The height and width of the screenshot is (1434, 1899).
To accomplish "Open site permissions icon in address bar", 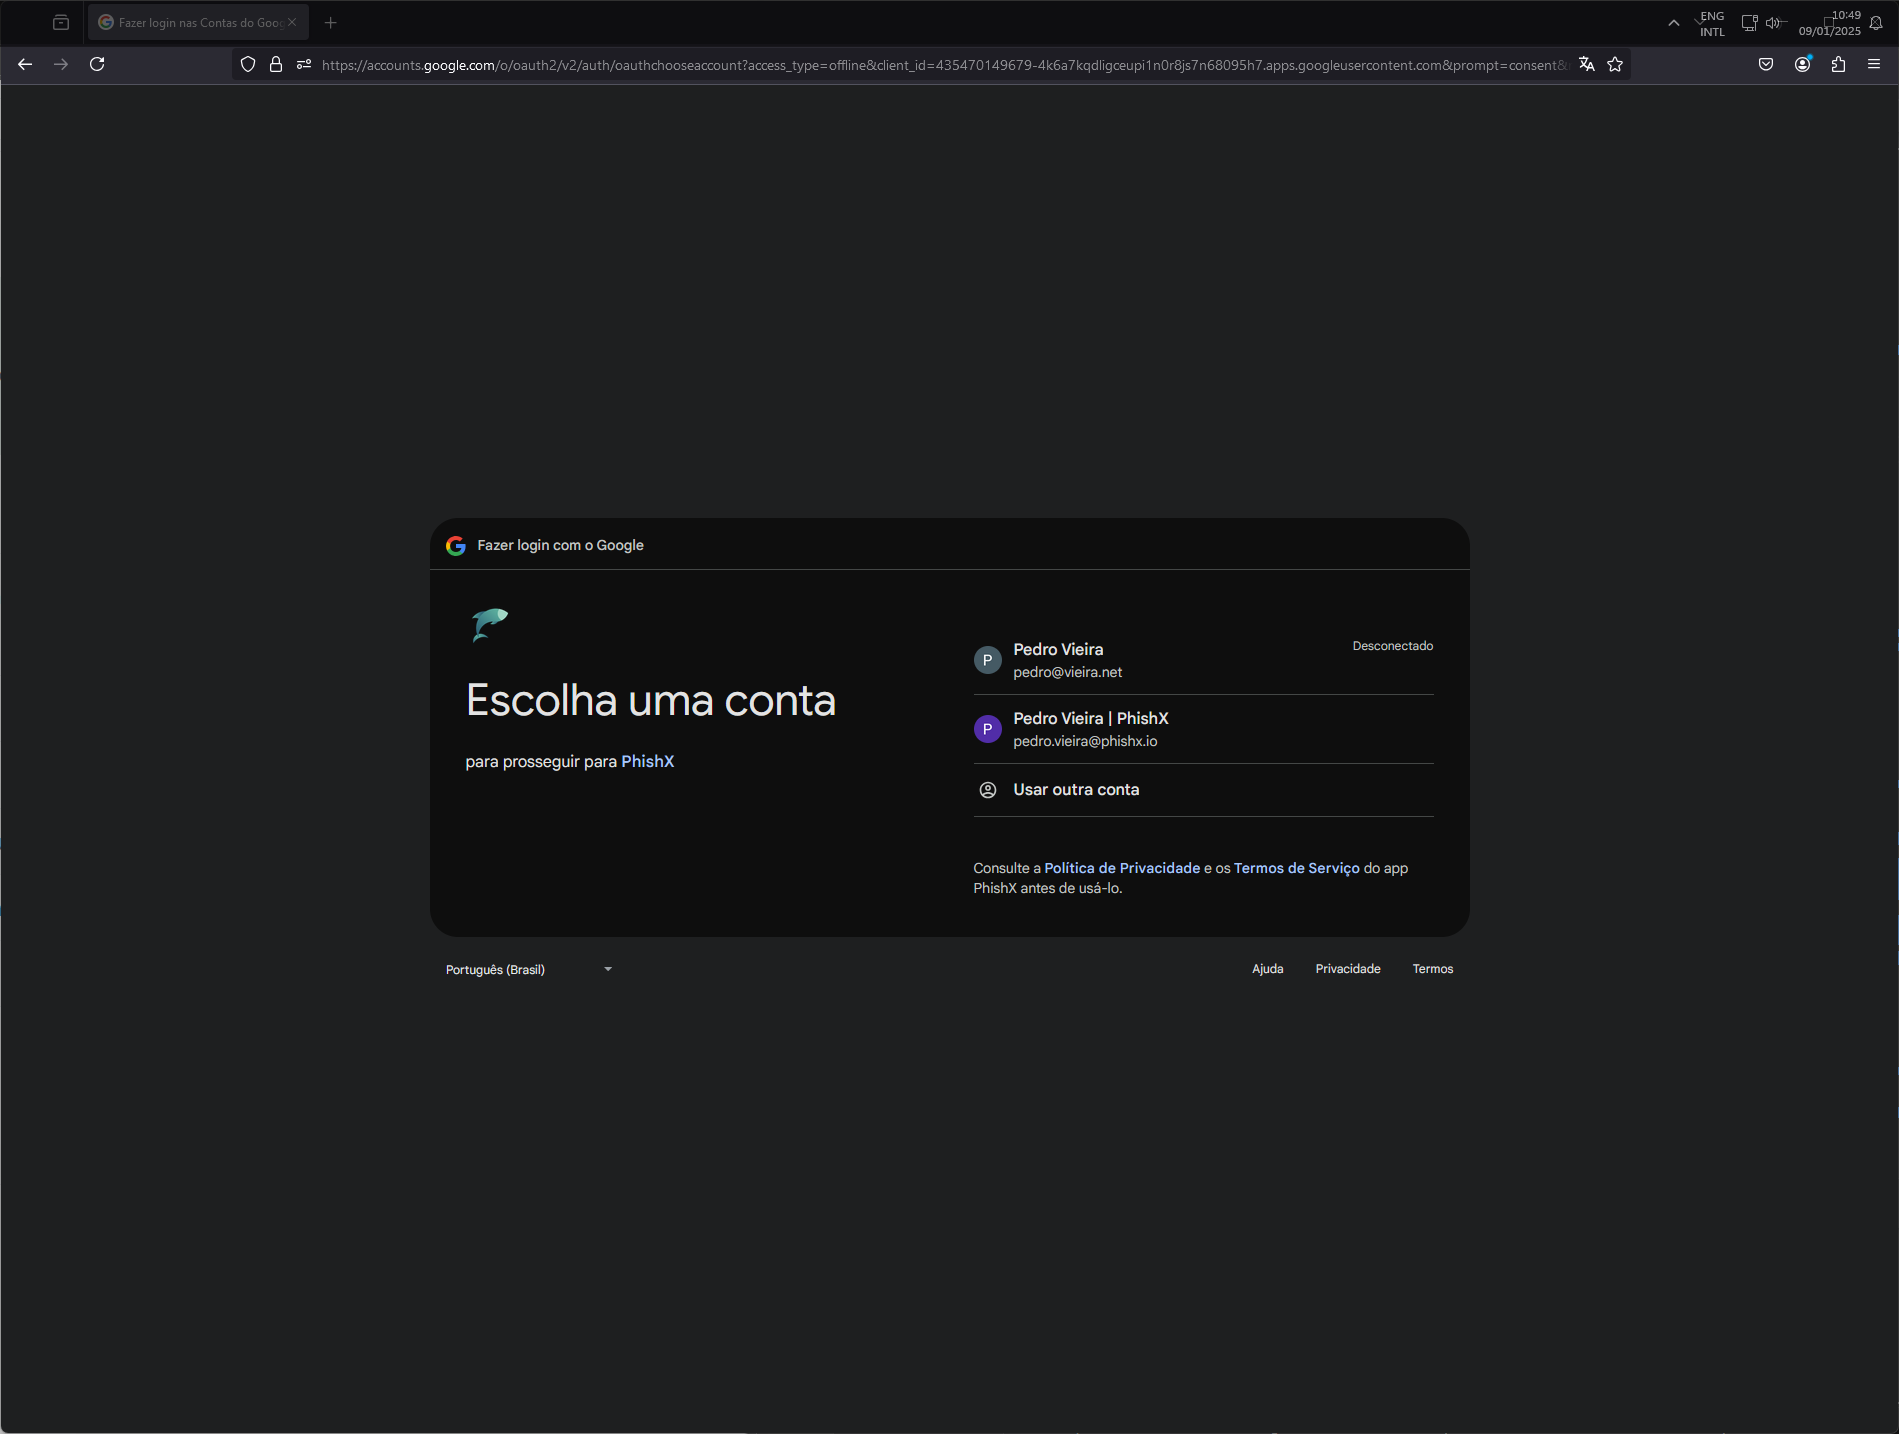I will [x=304, y=64].
